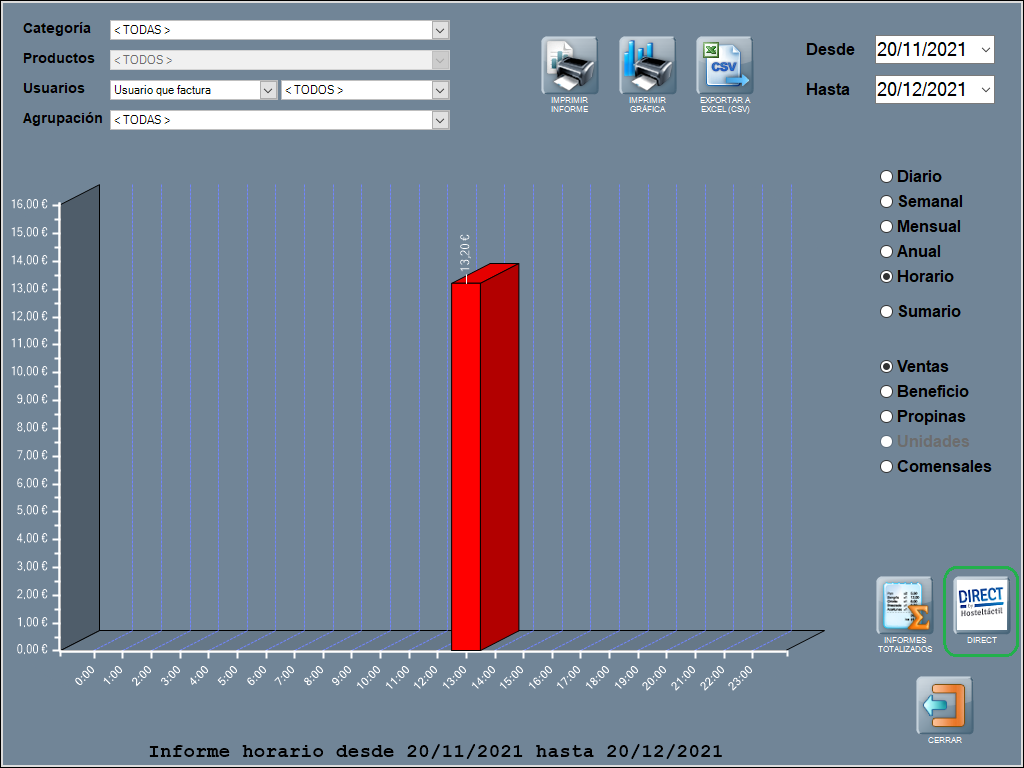The width and height of the screenshot is (1024, 768).
Task: Open the Hasta date picker dropdown
Action: [x=986, y=89]
